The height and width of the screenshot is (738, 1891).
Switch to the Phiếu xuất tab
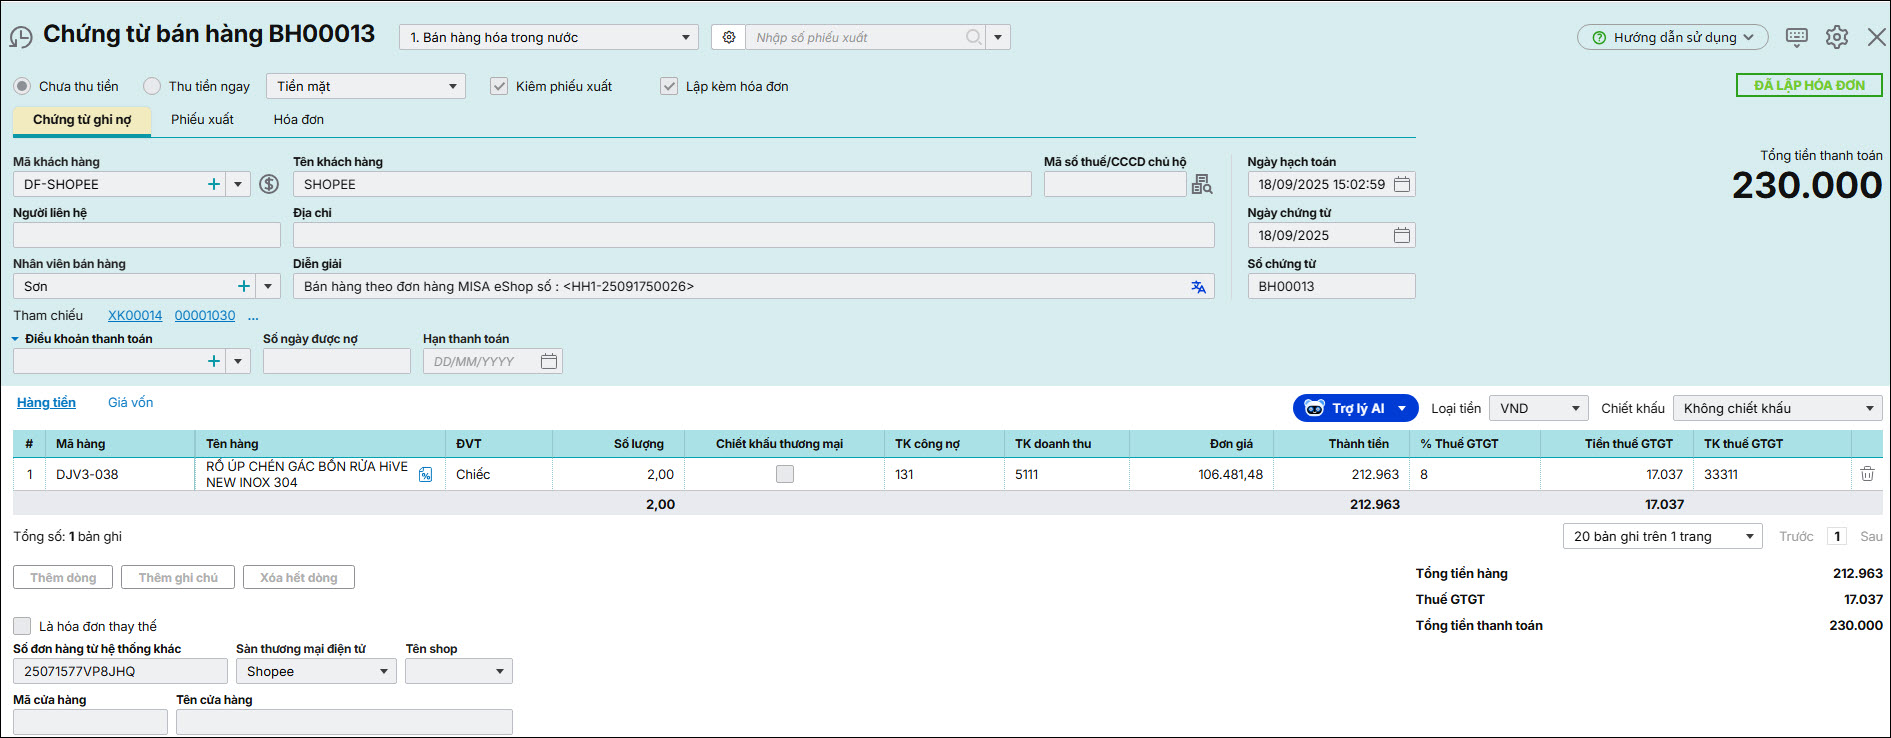(202, 119)
